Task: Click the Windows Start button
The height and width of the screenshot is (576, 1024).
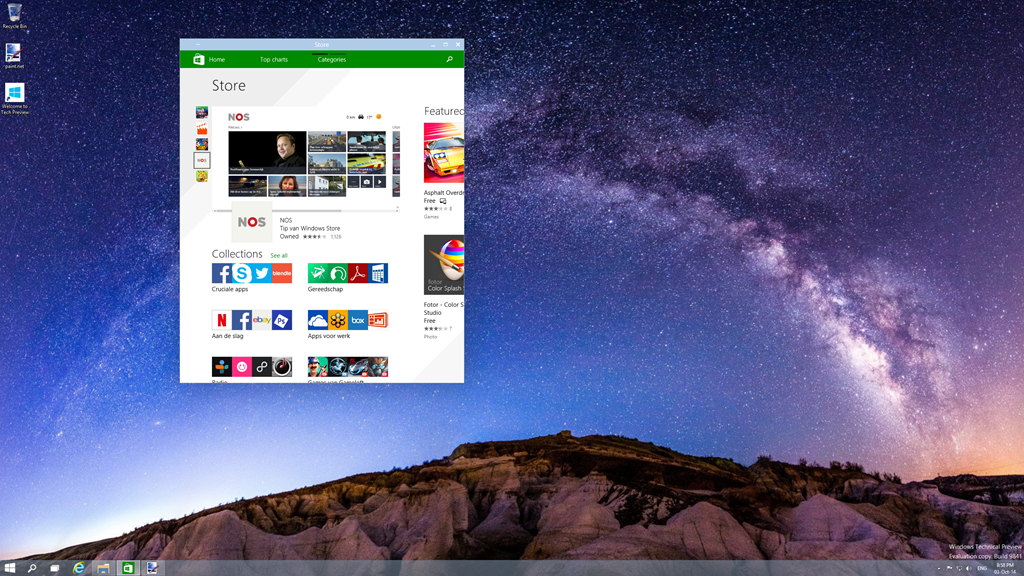Action: pyautogui.click(x=10, y=568)
